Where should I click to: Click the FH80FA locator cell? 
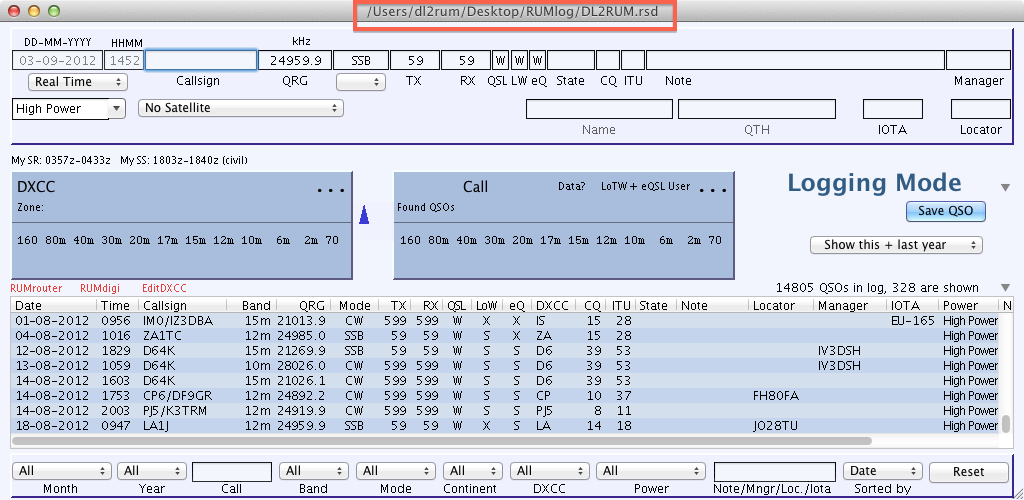tap(775, 396)
